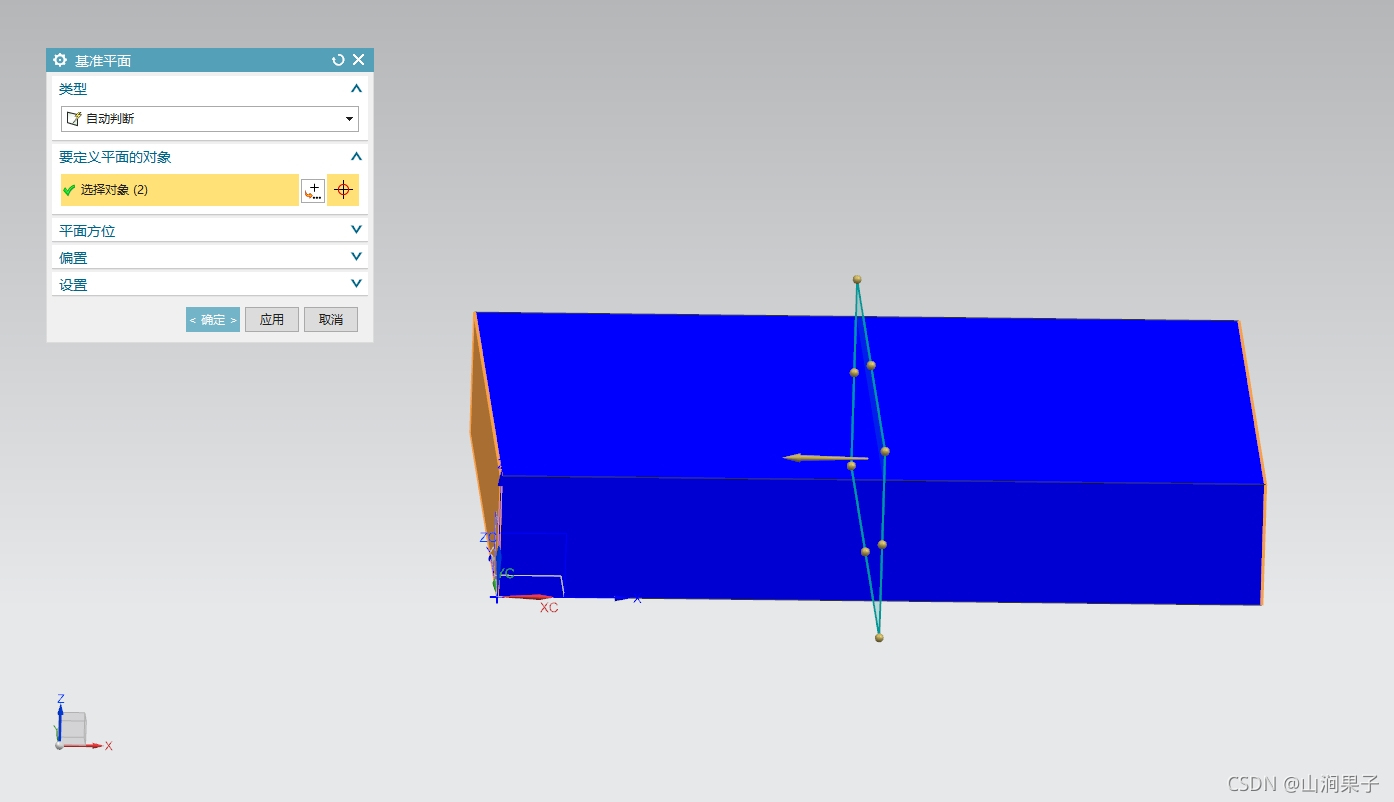The height and width of the screenshot is (802, 1394).
Task: Expand the 设置 section
Action: 356,284
